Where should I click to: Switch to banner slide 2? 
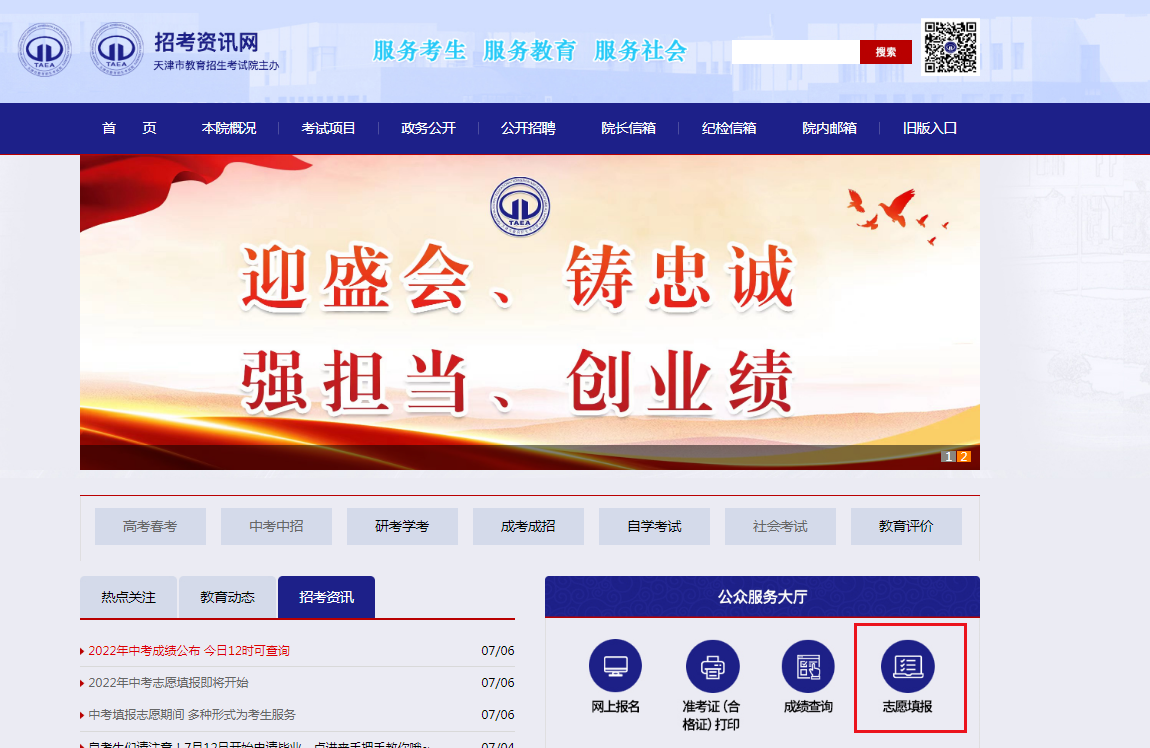[964, 457]
